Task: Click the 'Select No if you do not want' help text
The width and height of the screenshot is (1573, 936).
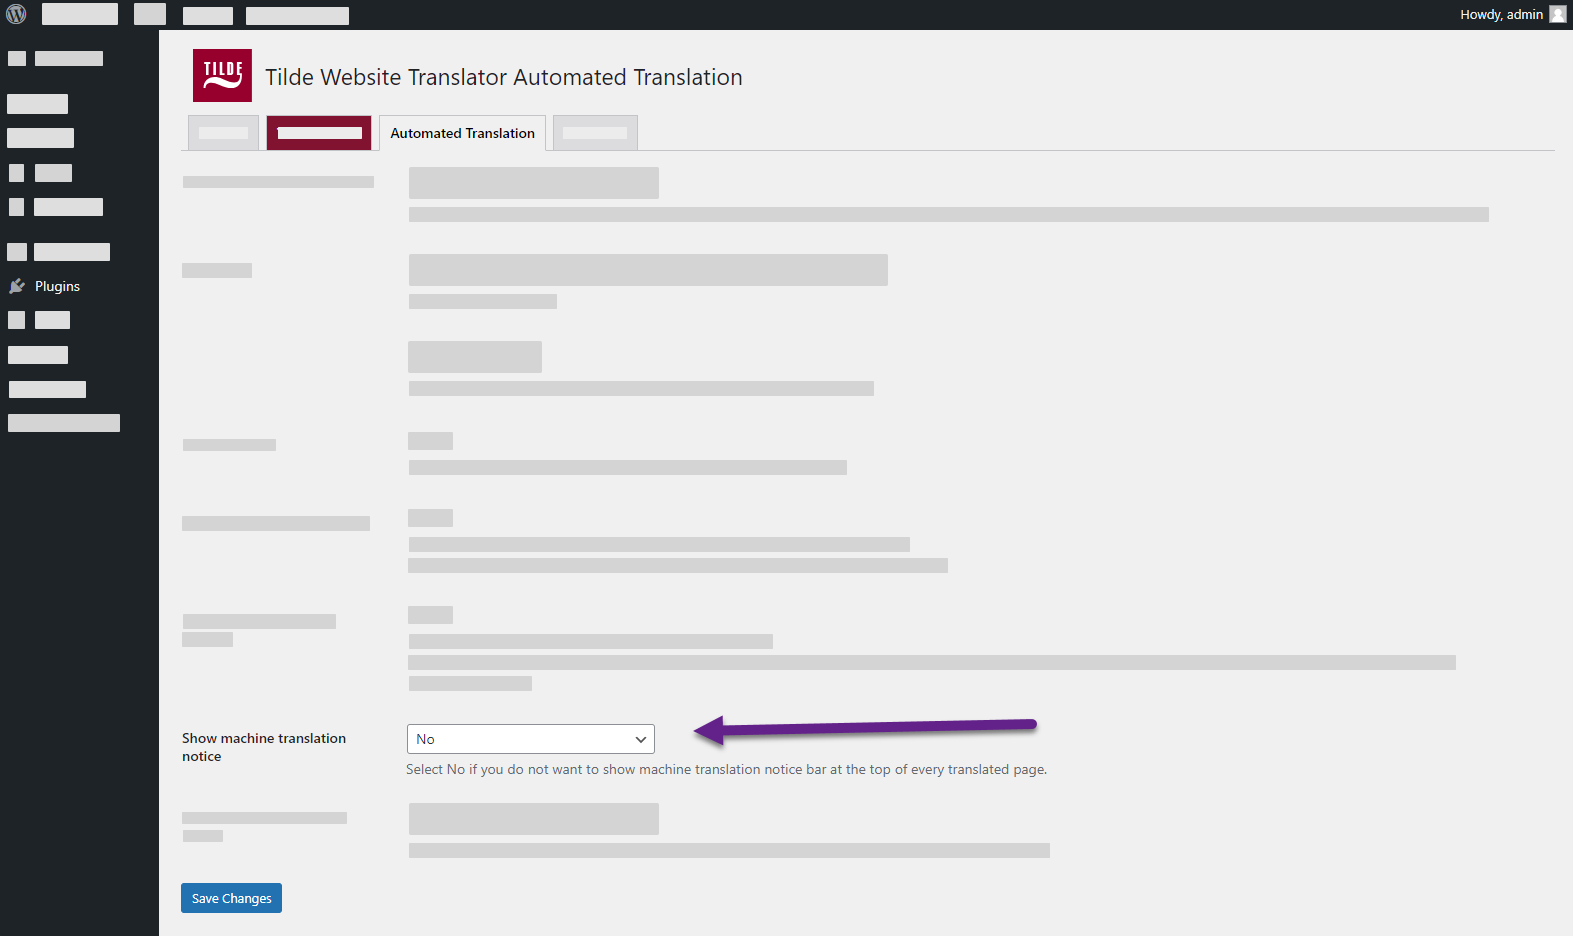Action: (x=726, y=769)
